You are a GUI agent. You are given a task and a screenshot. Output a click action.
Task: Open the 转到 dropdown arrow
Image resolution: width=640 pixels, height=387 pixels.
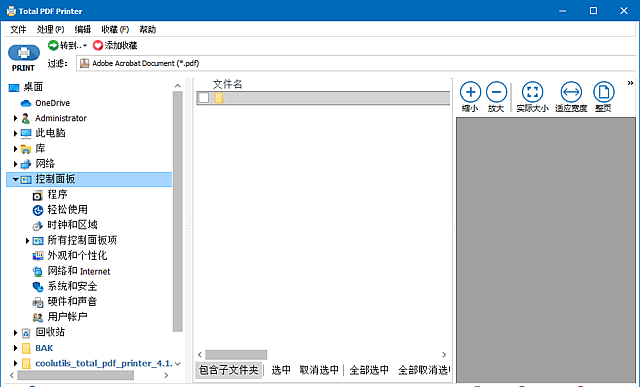point(85,46)
